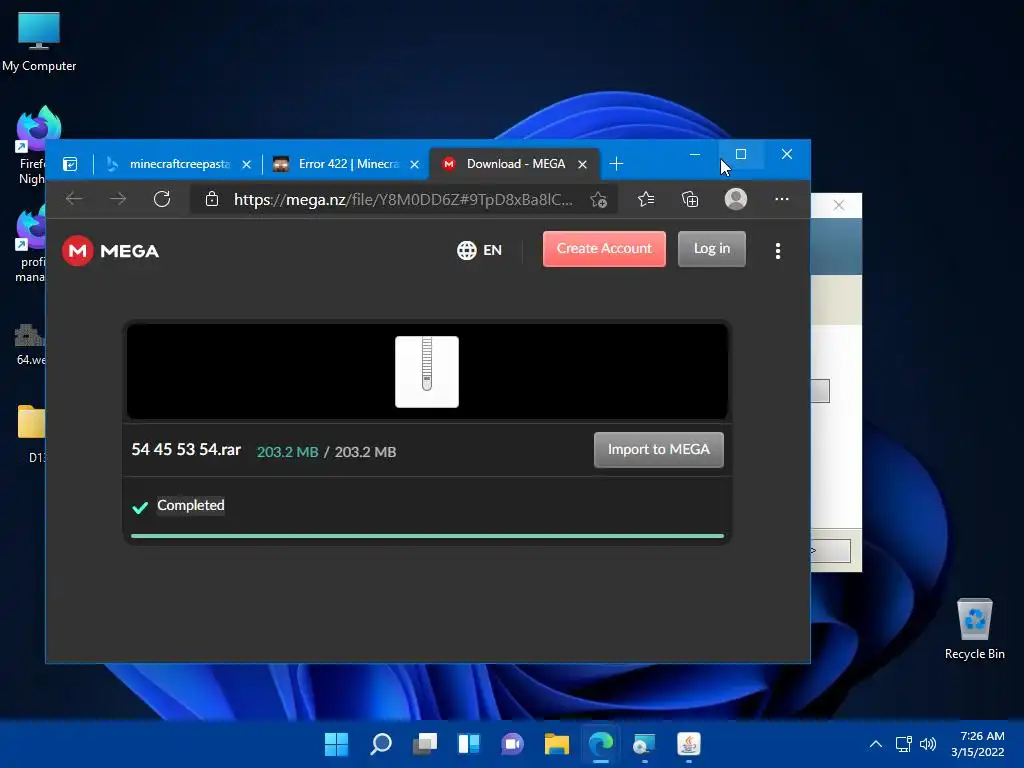Open the Favorites list
Viewport: 1024px width, 768px height.
click(x=646, y=199)
